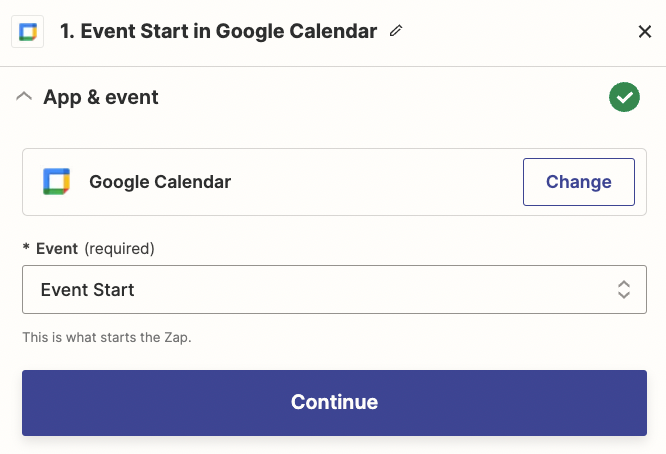
Task: Click the Google Calendar icon in the step header
Action: 27,31
